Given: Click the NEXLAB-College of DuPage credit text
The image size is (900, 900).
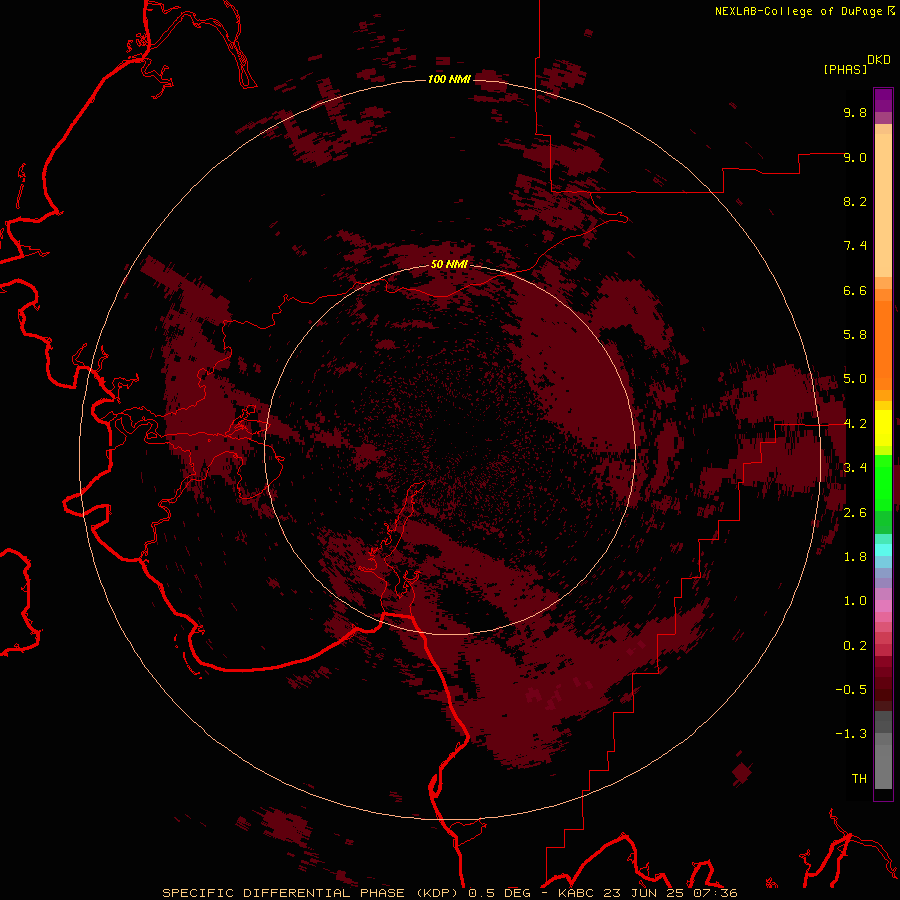Looking at the screenshot, I should point(798,11).
